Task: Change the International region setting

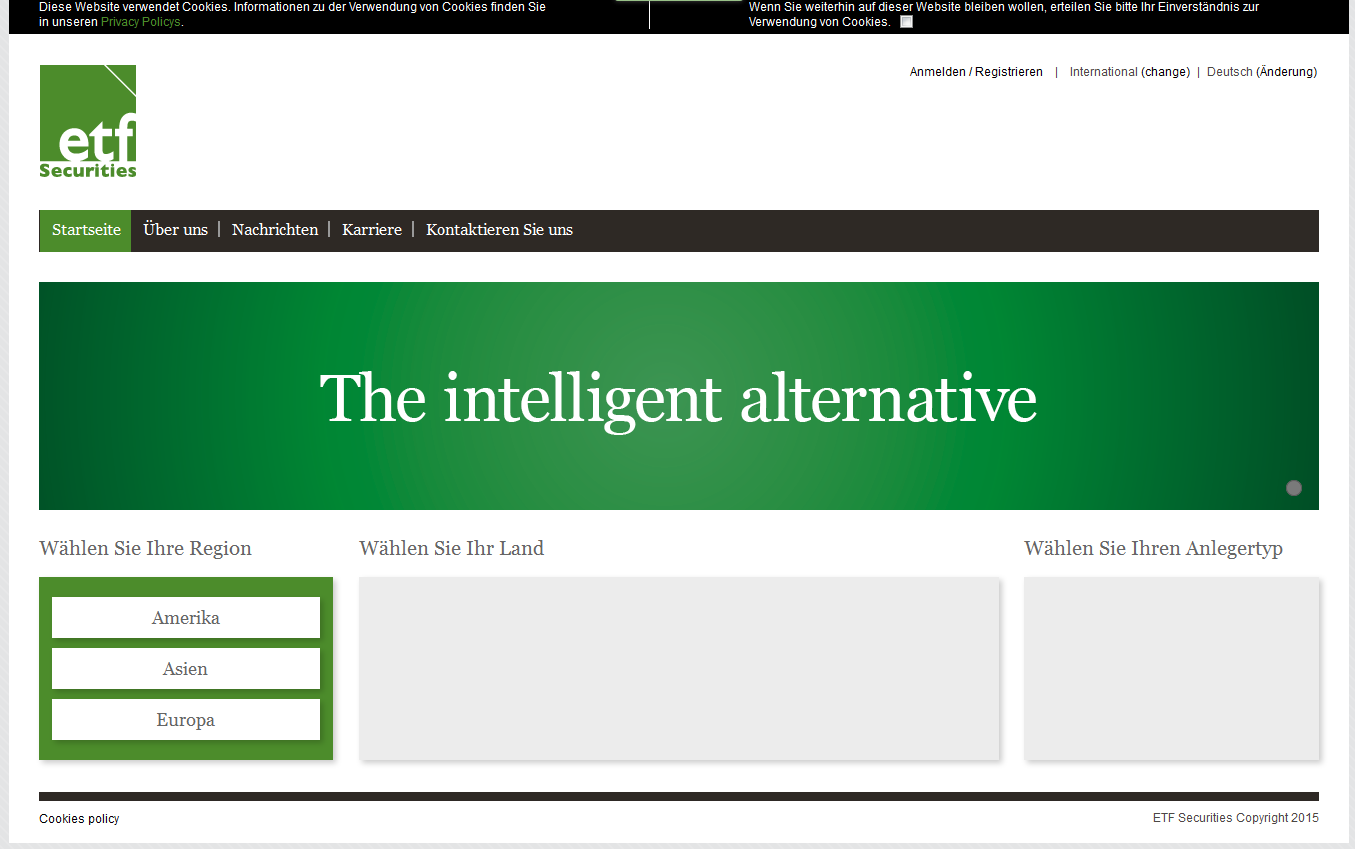Action: [x=1166, y=72]
